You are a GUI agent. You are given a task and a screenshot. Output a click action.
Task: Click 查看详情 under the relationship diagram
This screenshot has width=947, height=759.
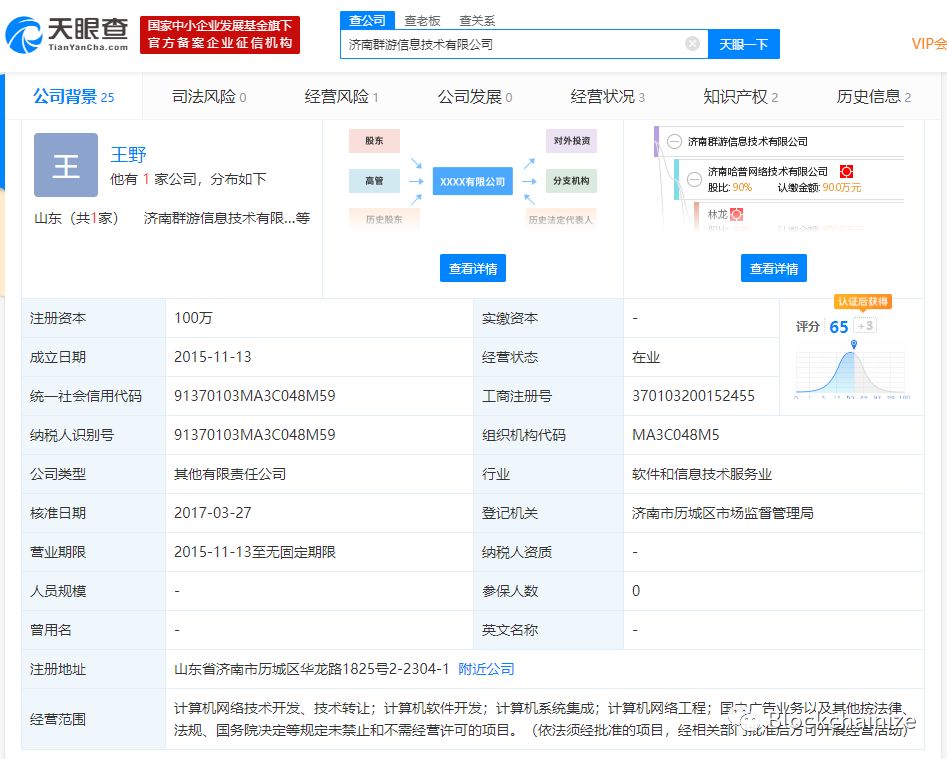473,268
